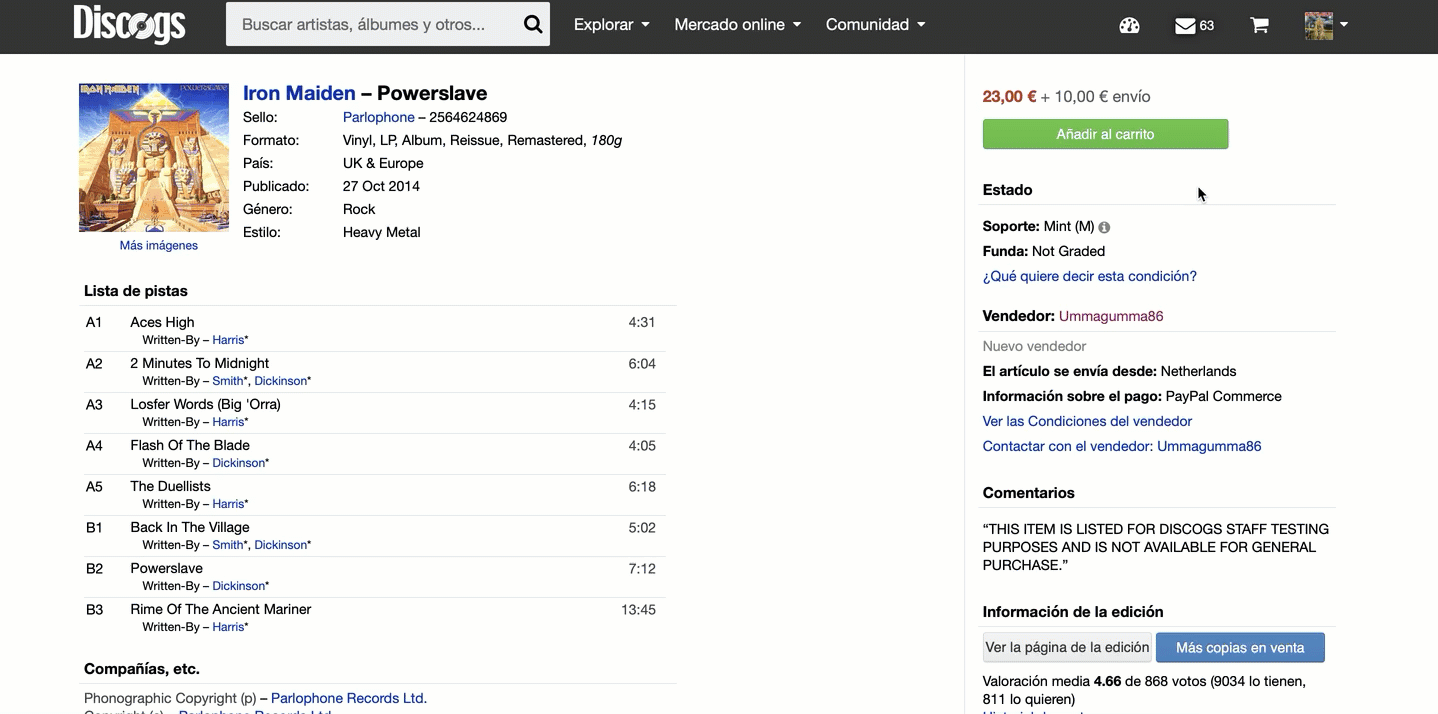Expand the Explorar menu

click(x=611, y=25)
